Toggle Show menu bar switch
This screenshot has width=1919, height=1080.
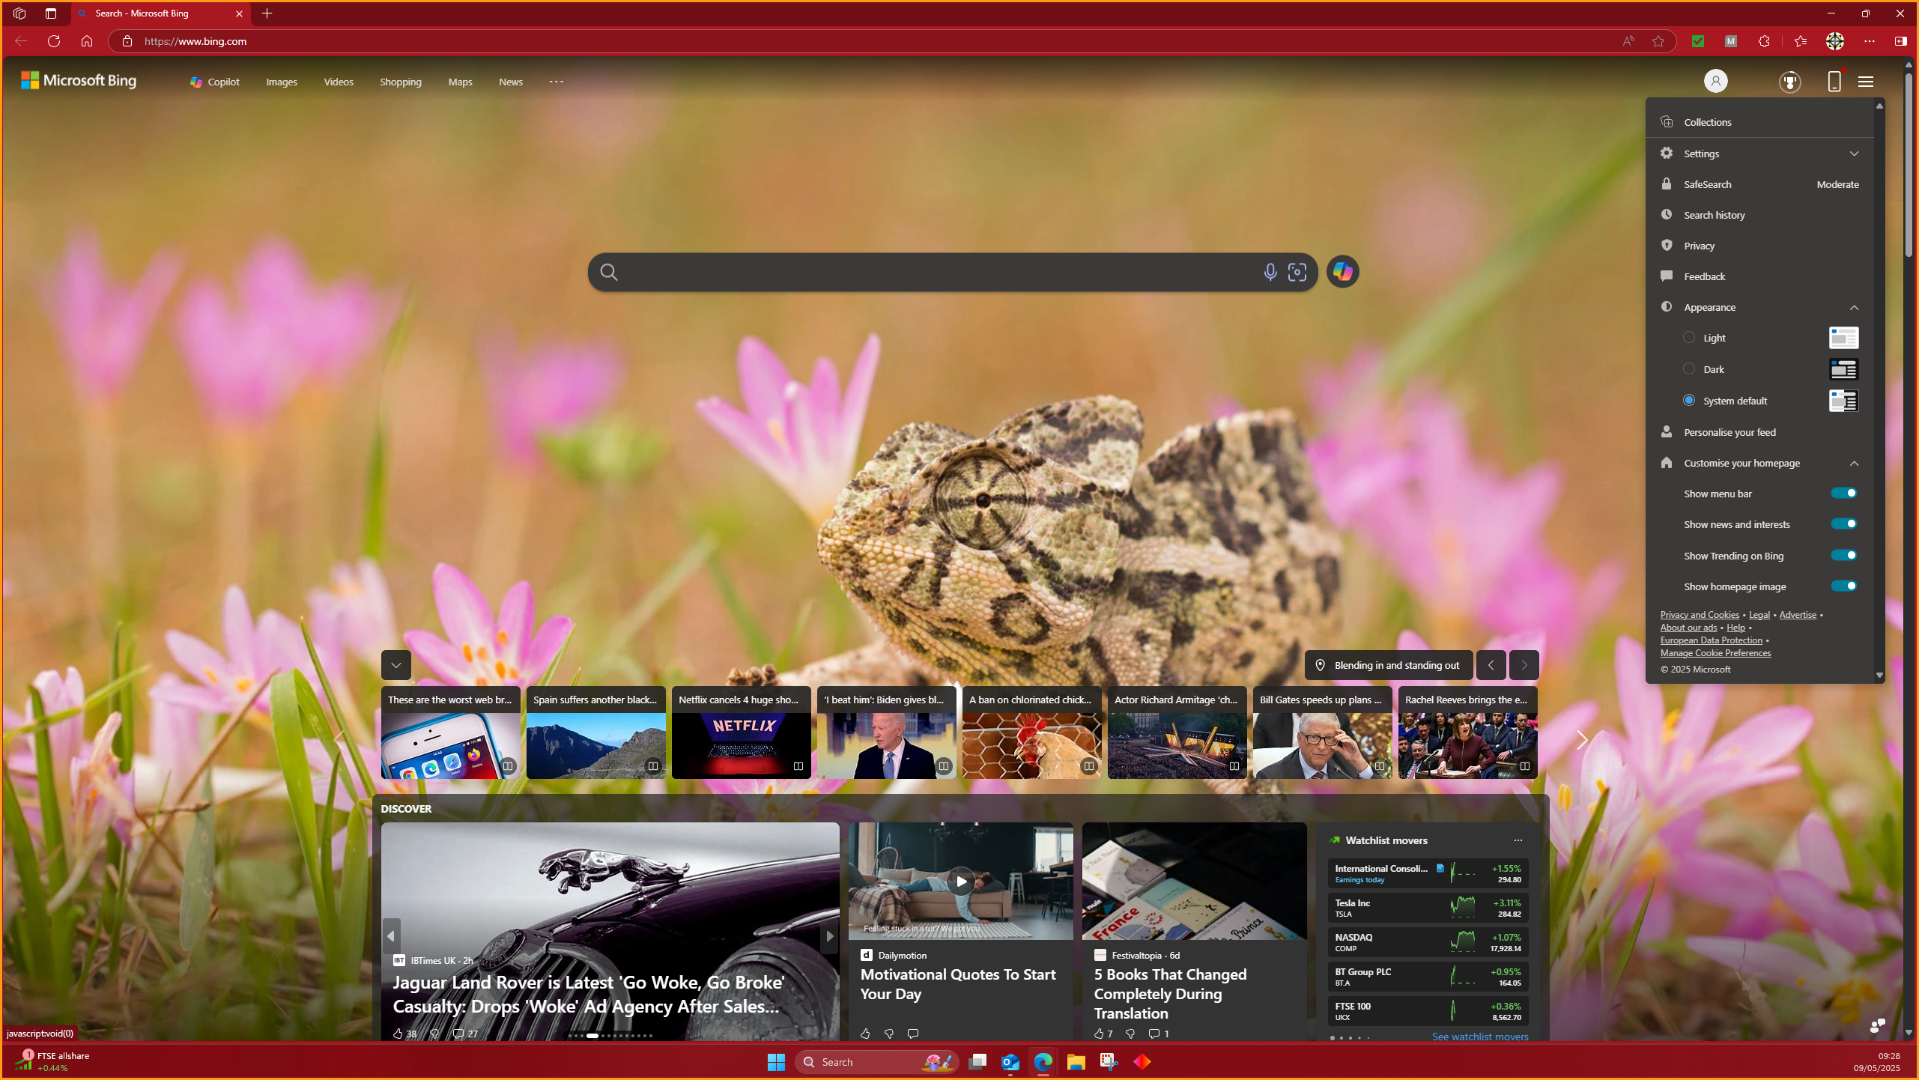1843,493
